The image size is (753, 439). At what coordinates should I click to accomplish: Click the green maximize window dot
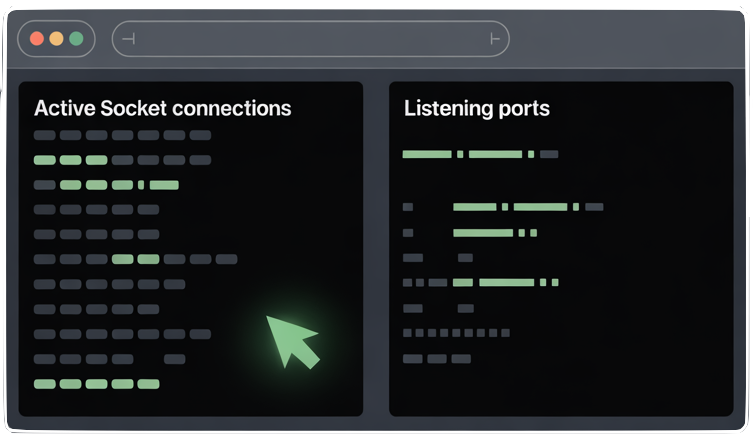[x=76, y=39]
